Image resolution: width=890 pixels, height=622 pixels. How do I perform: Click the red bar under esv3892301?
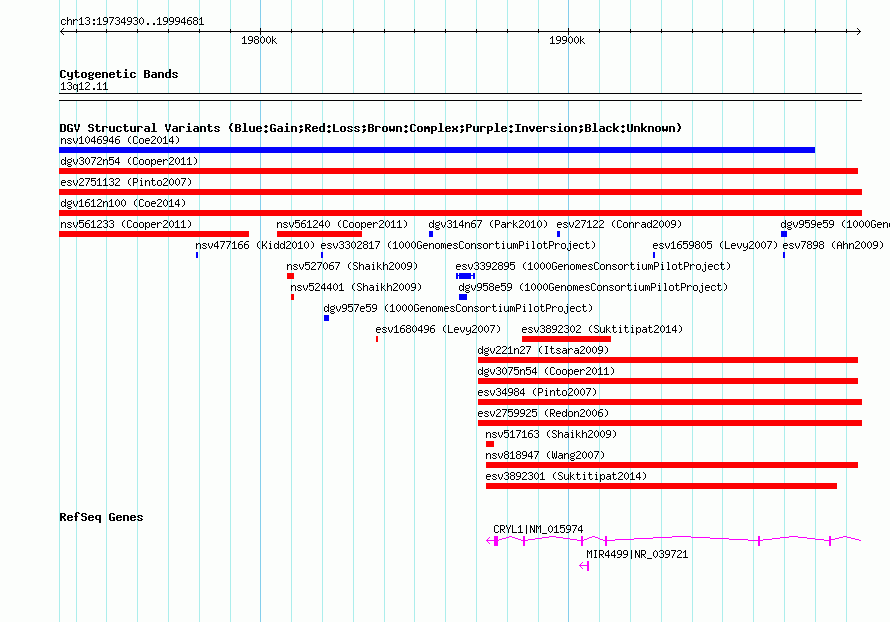pos(661,486)
